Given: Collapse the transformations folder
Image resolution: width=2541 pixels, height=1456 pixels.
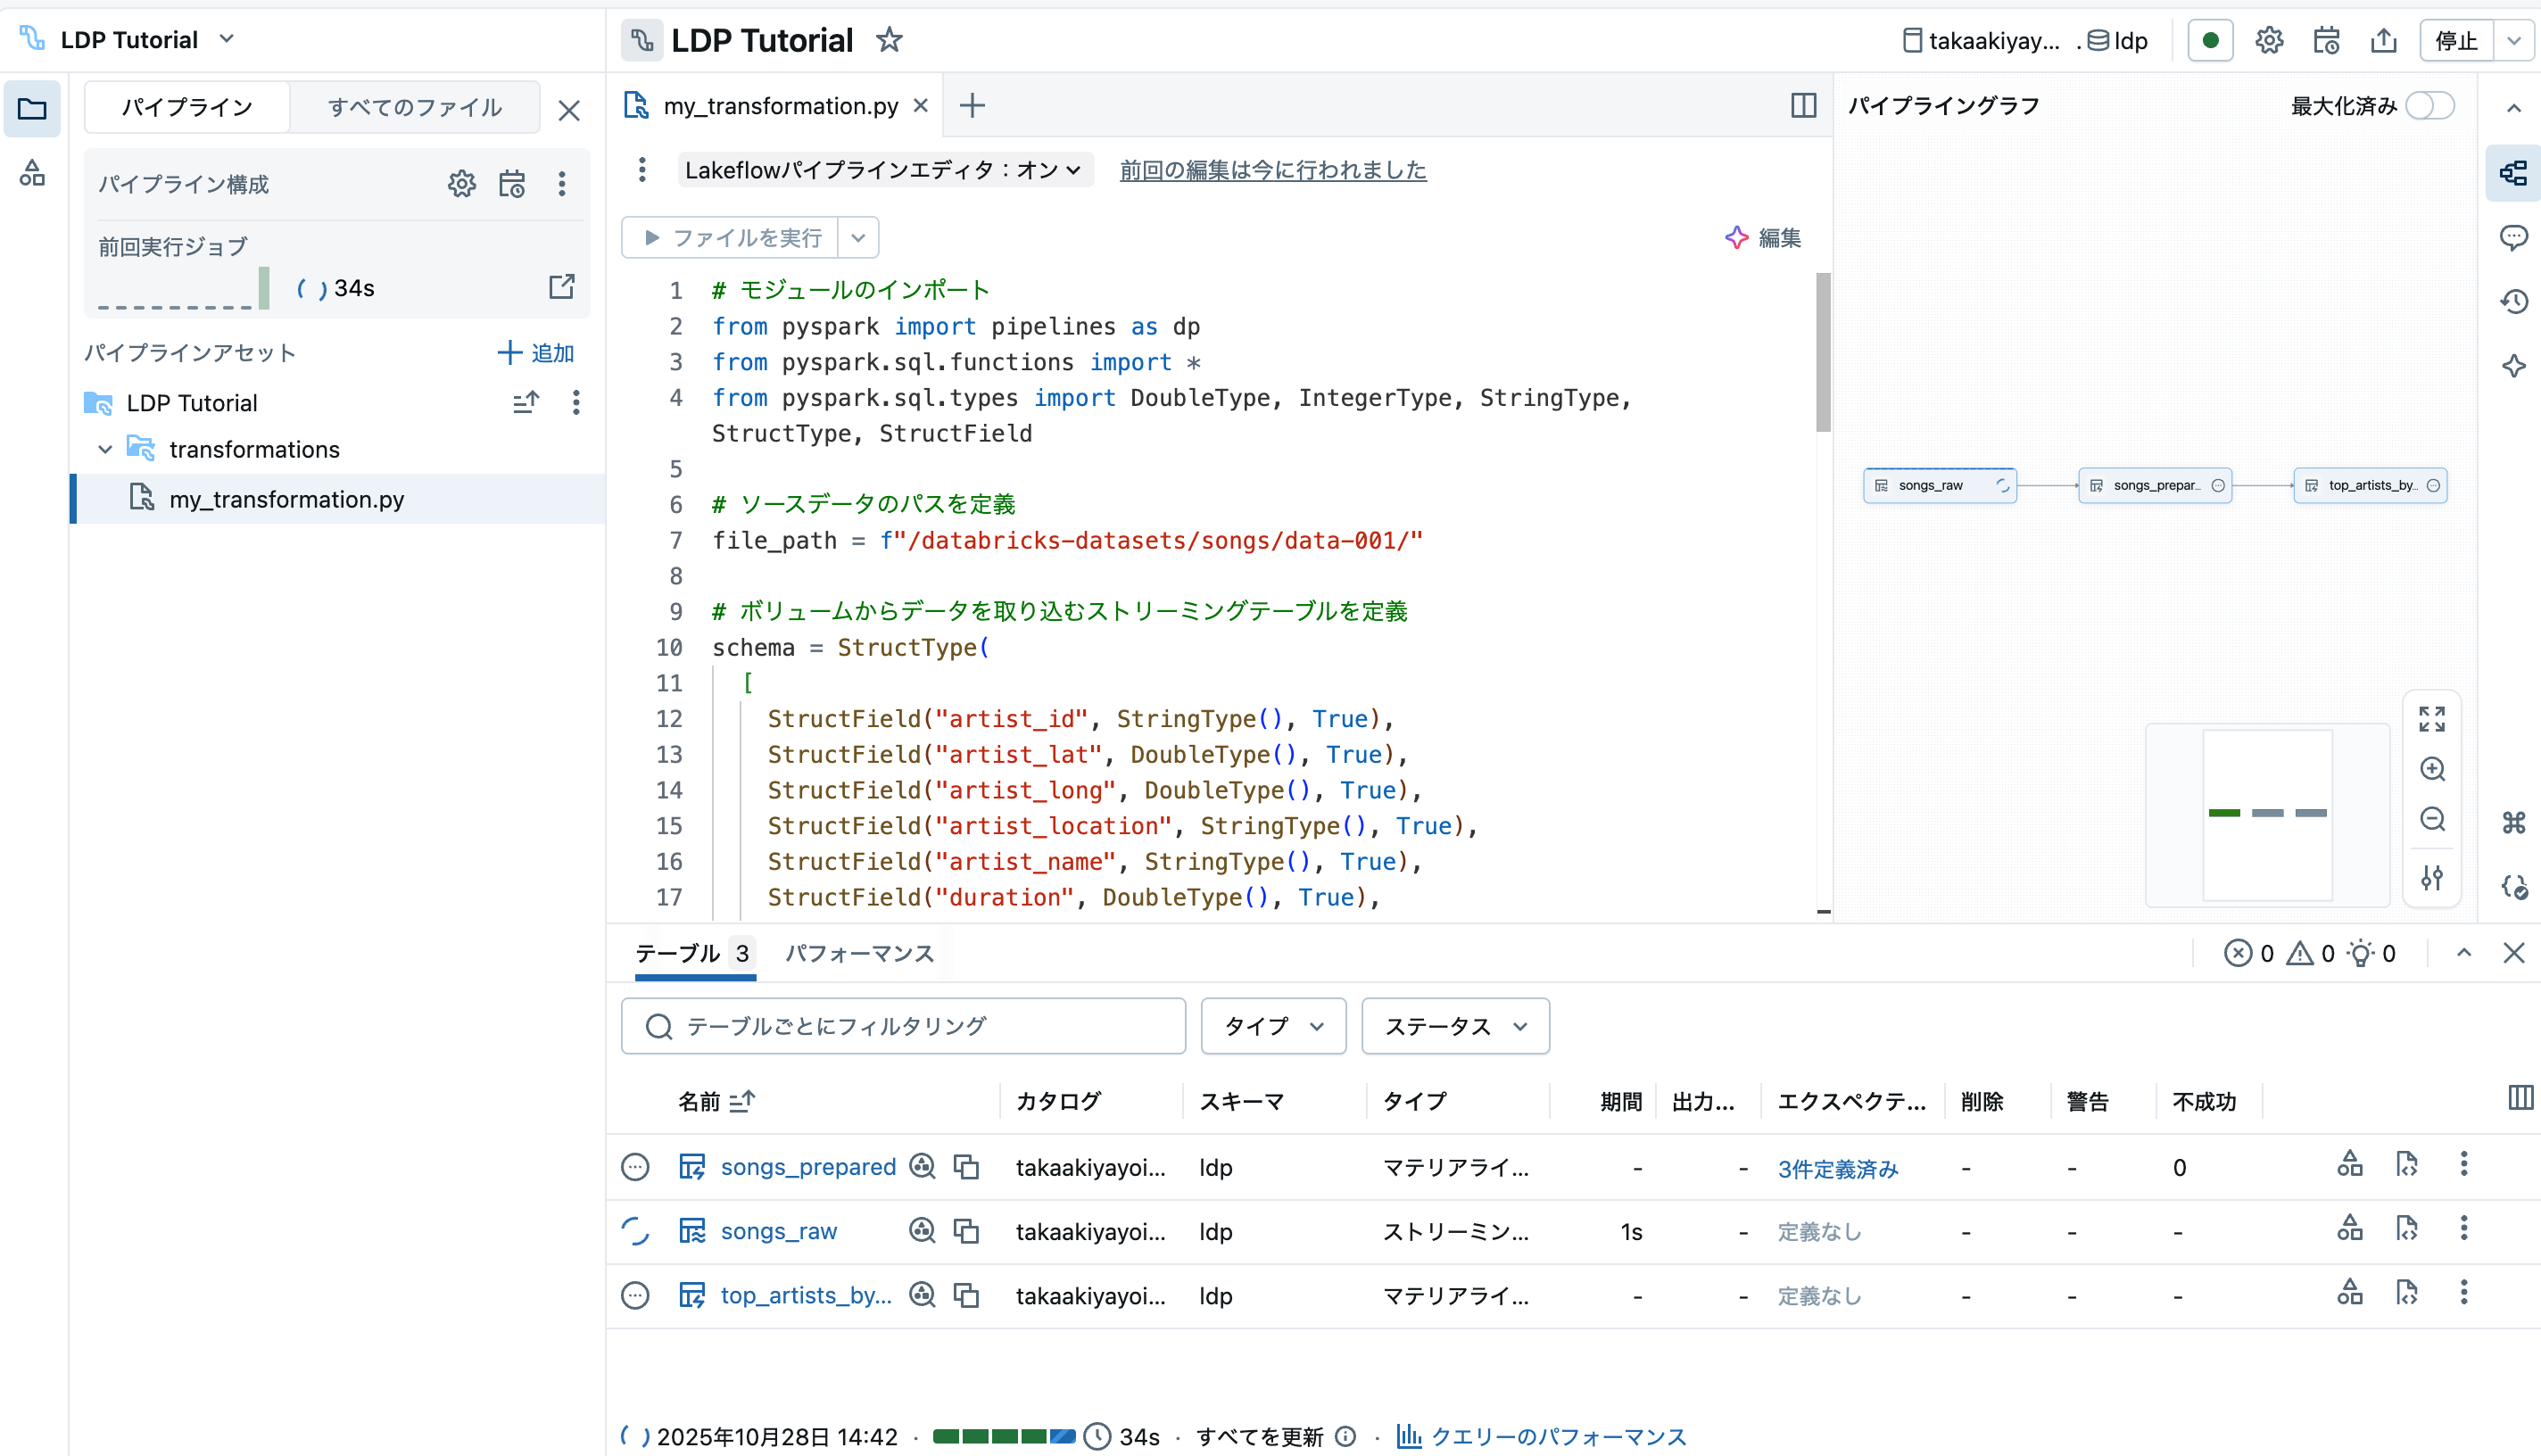Looking at the screenshot, I should point(105,449).
